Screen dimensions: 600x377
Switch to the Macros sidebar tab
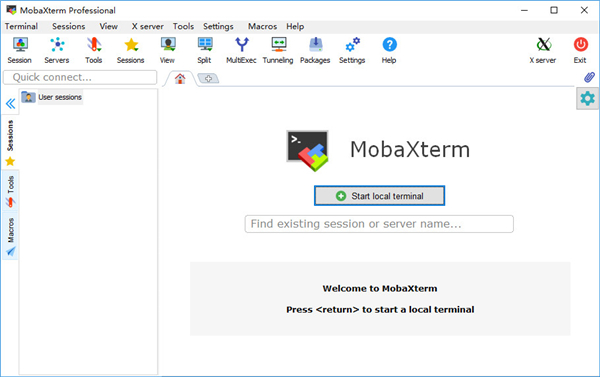tap(10, 237)
